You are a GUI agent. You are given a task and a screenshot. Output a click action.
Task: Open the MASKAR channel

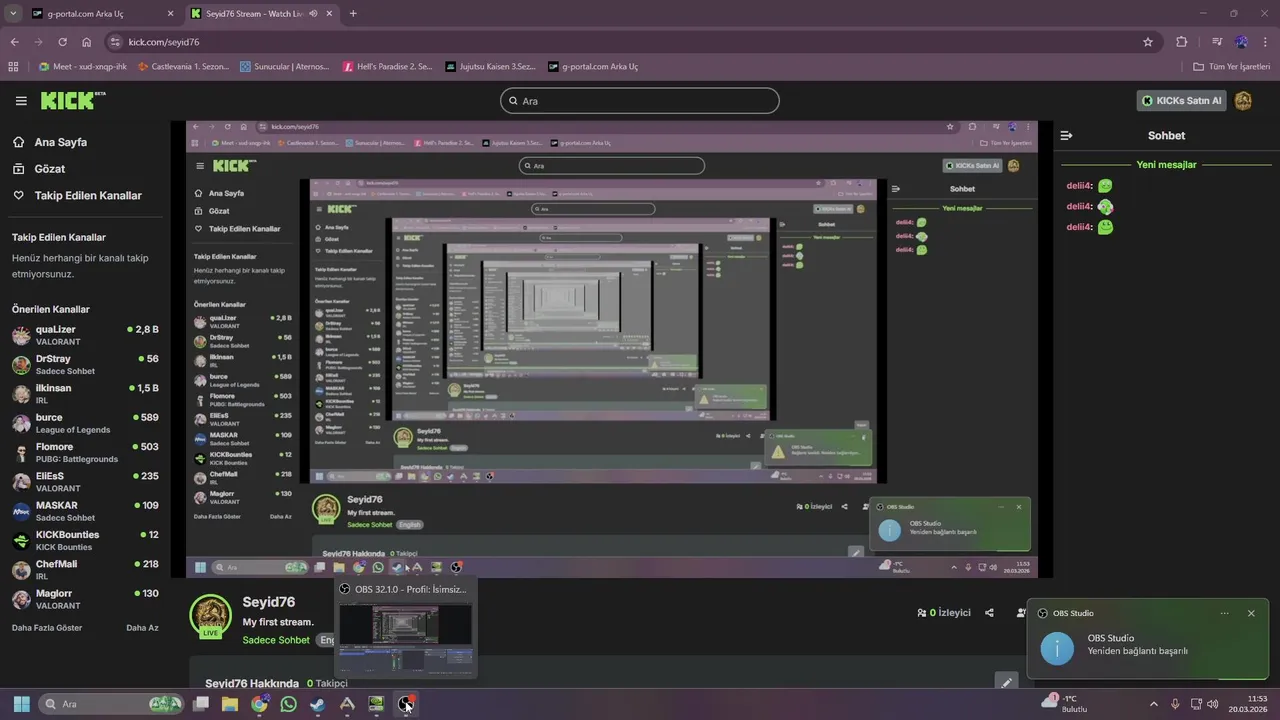85,511
